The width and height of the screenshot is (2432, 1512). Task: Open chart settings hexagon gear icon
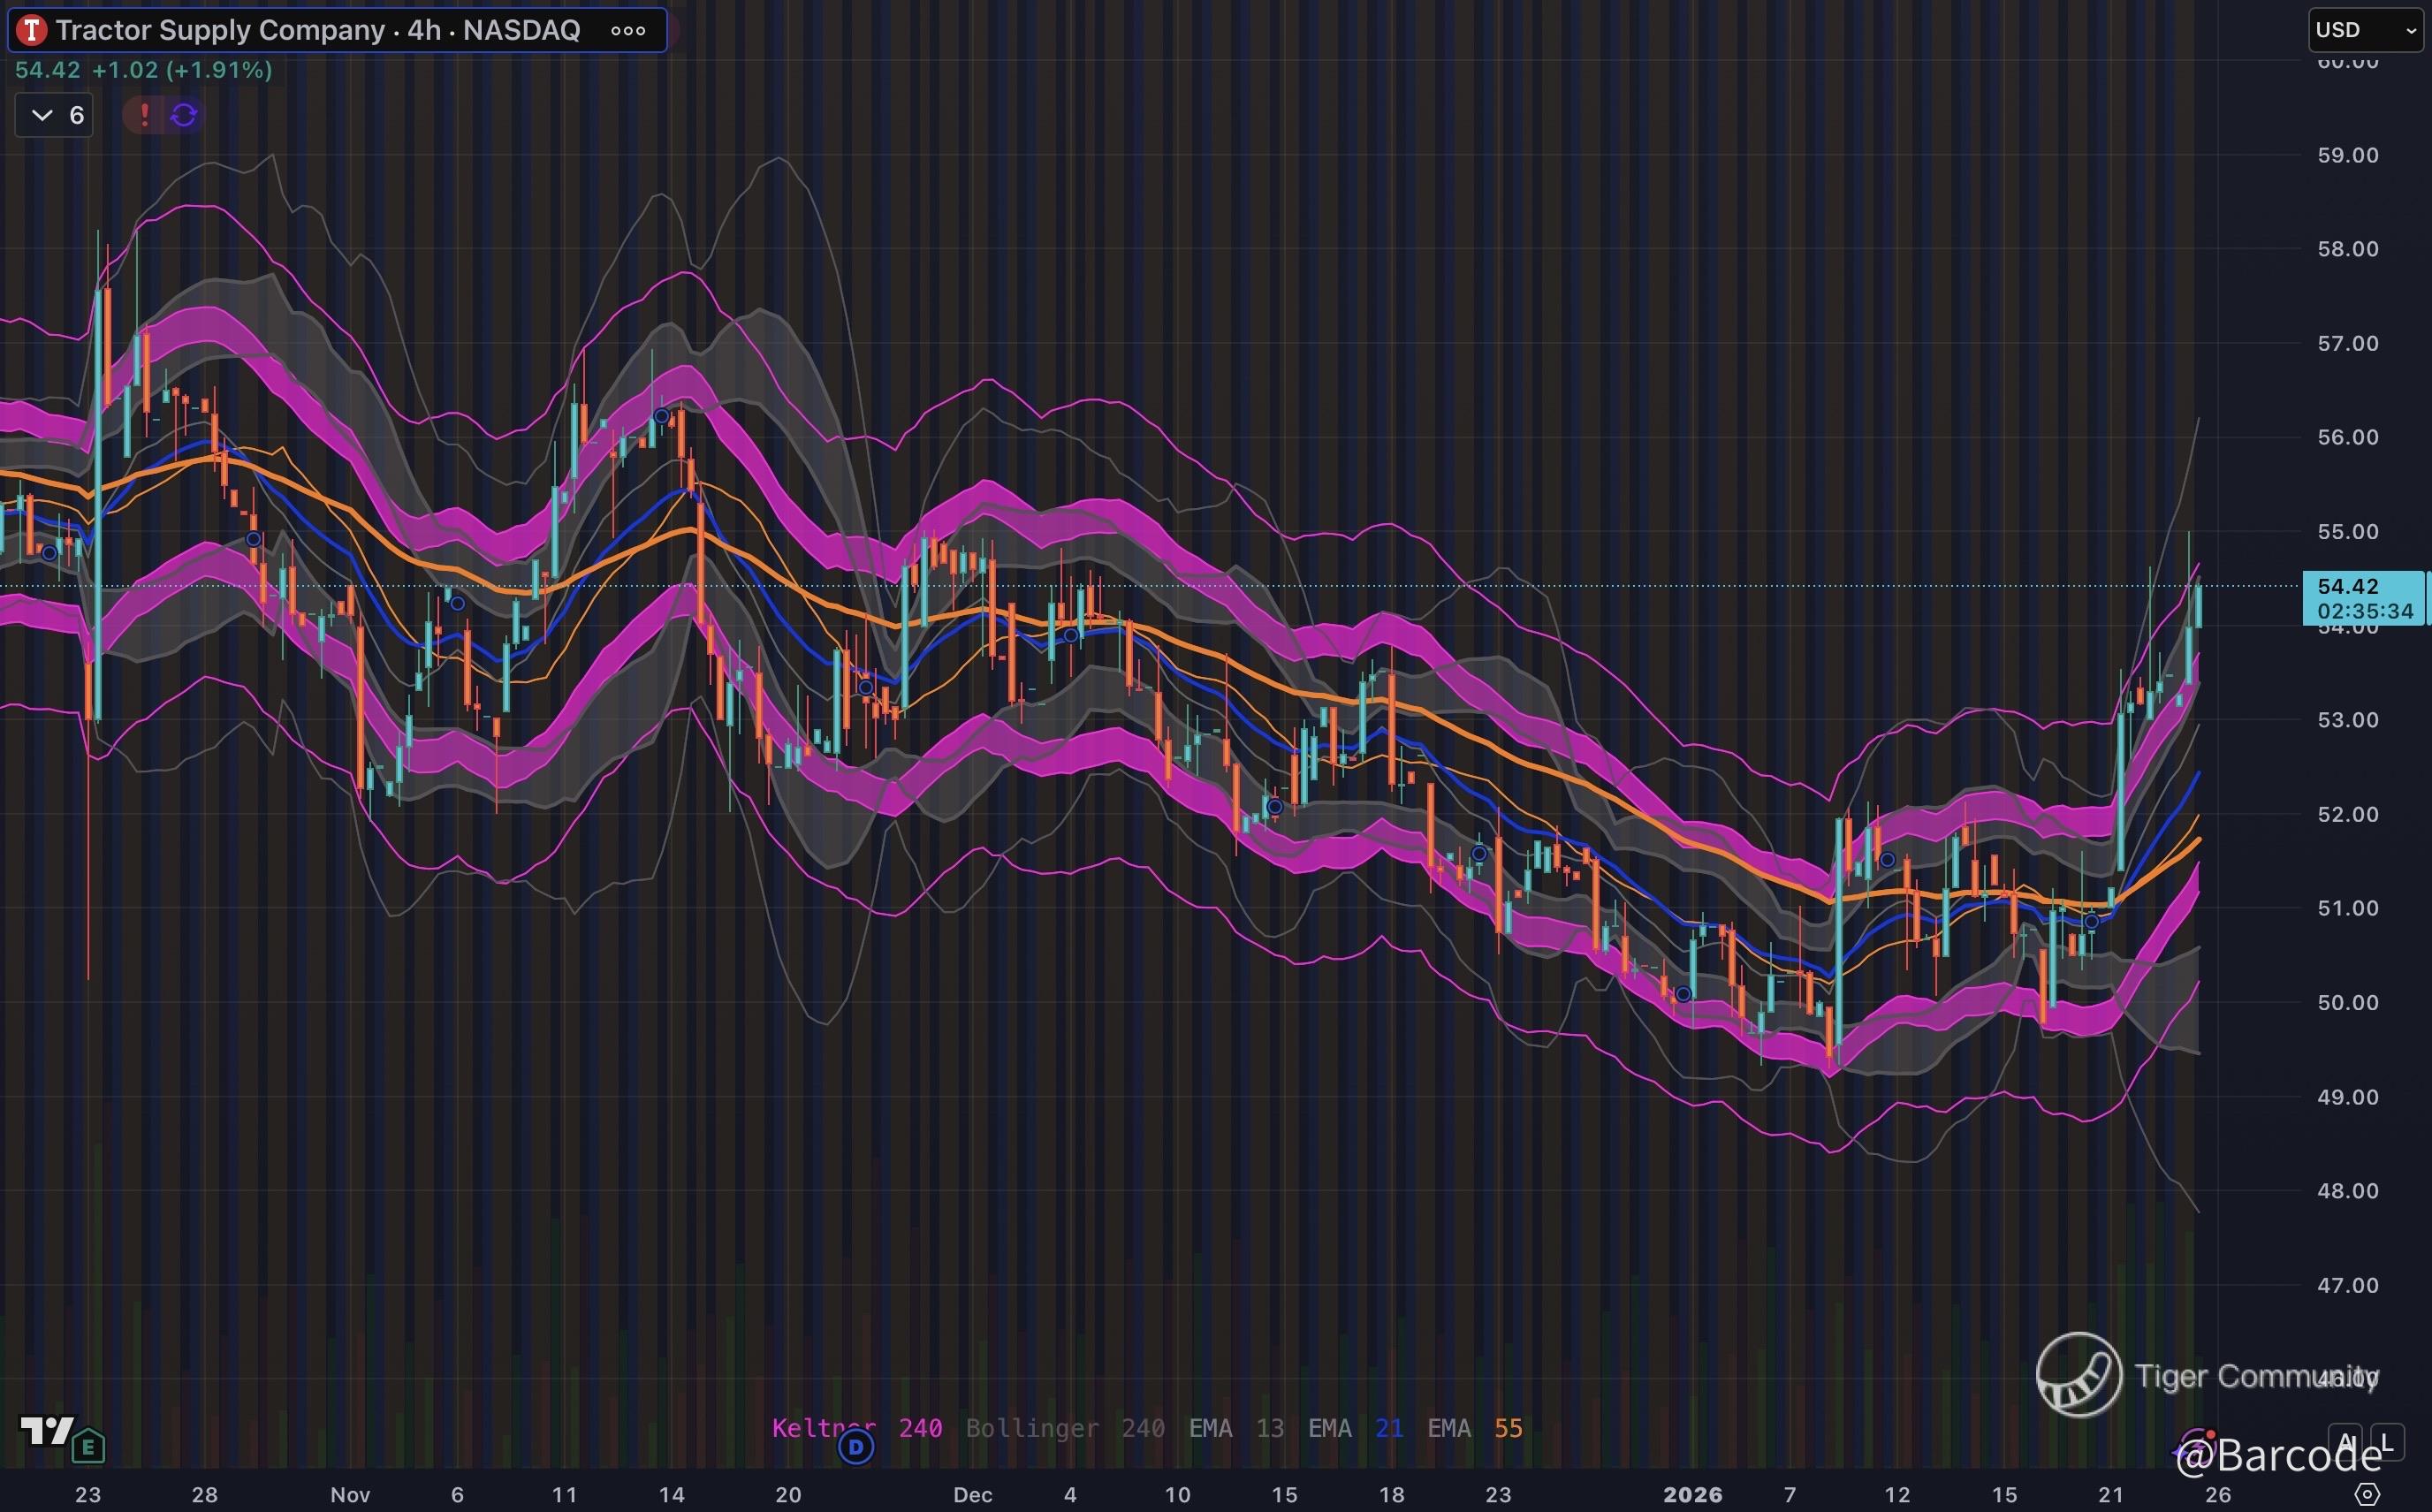2367,1494
